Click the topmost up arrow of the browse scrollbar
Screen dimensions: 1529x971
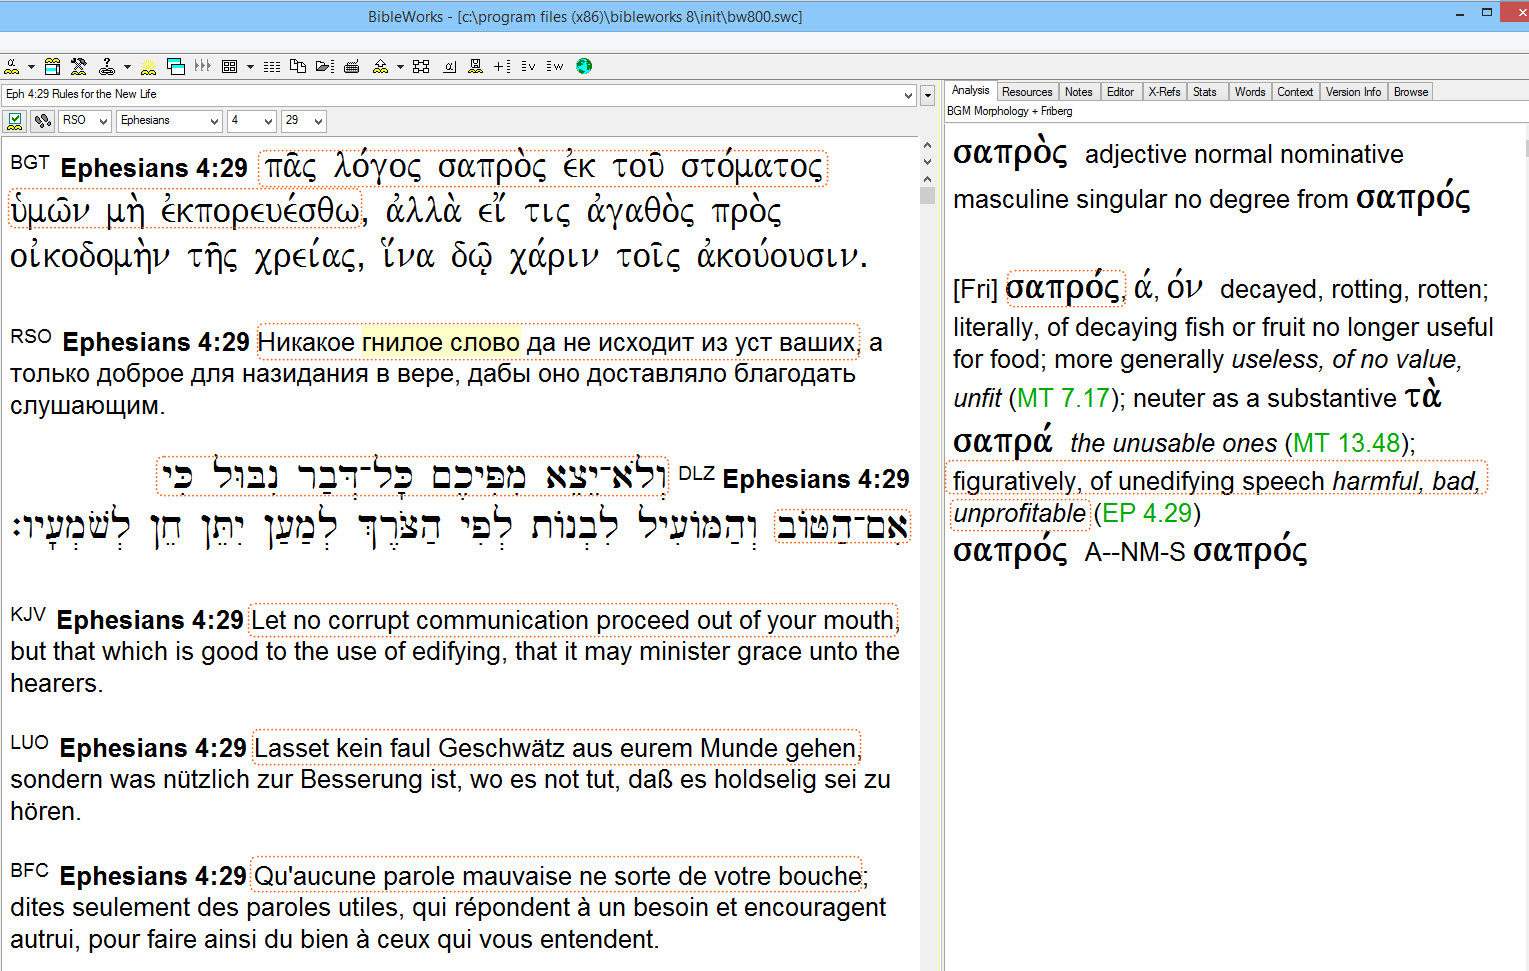click(x=927, y=146)
